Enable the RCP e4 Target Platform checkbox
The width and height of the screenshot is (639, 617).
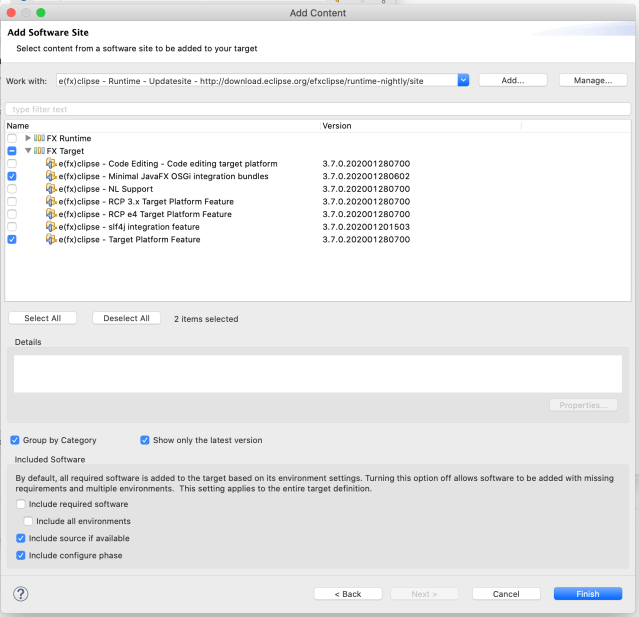tap(12, 214)
